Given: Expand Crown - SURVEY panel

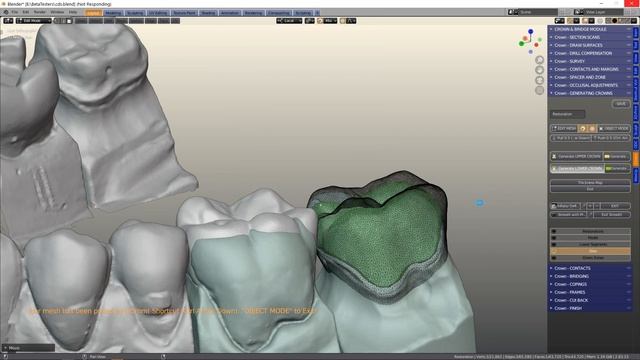Looking at the screenshot, I should pyautogui.click(x=590, y=61).
